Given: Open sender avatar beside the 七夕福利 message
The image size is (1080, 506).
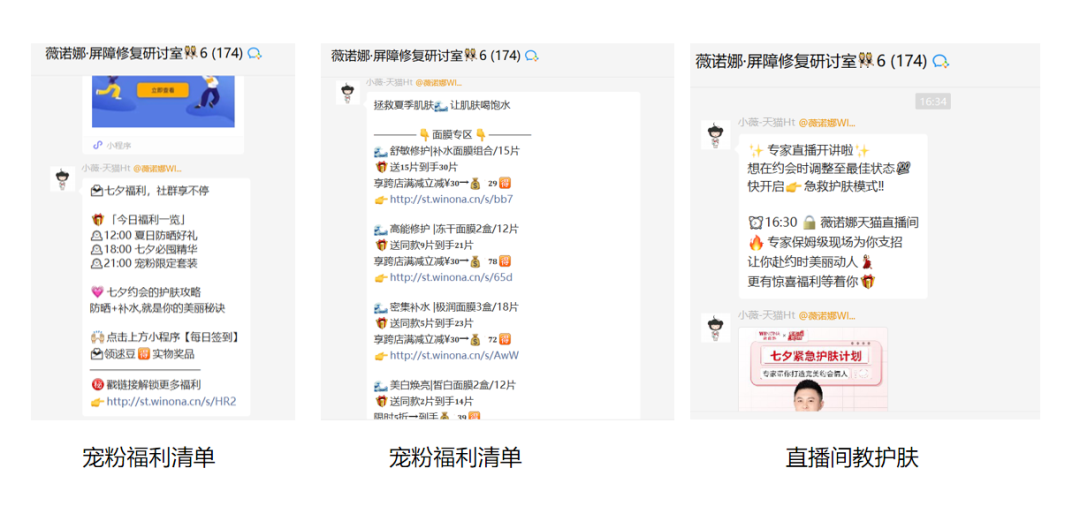Looking at the screenshot, I should pos(63,179).
